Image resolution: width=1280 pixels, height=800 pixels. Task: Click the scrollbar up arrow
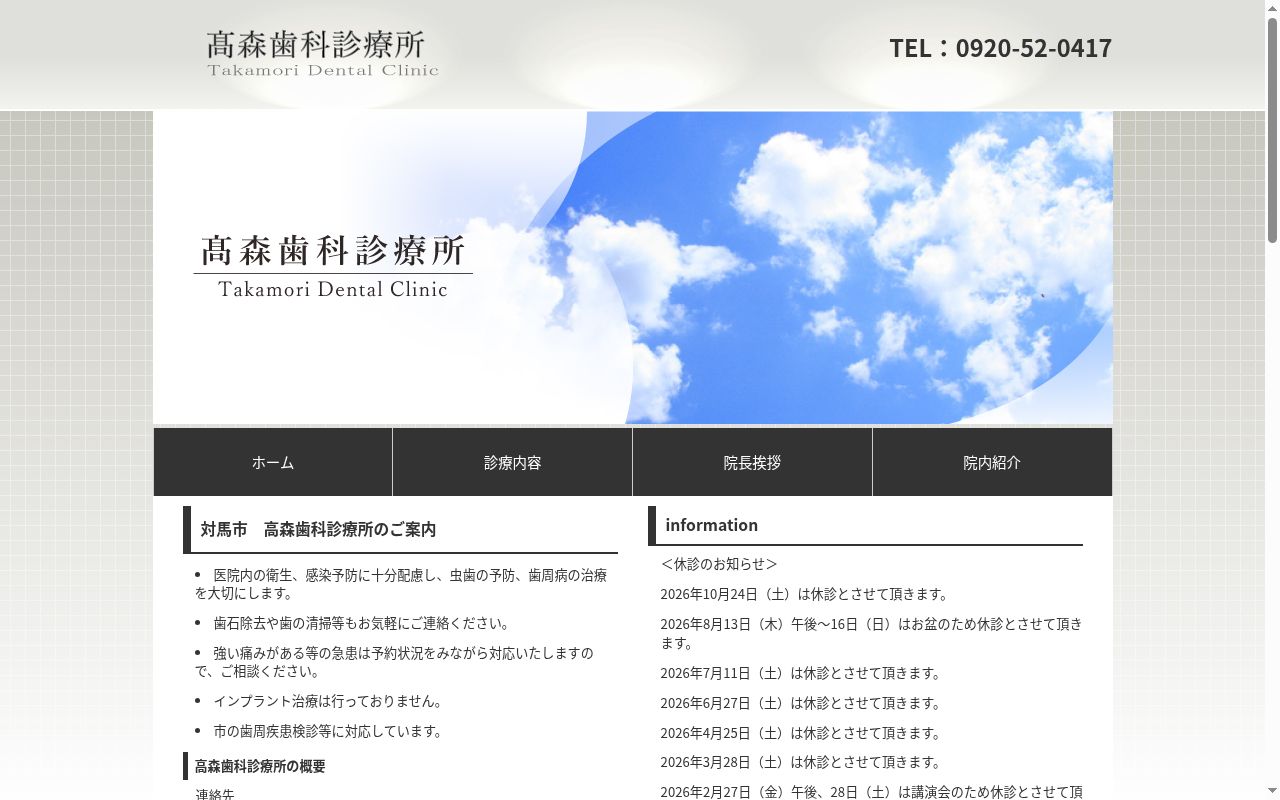click(x=1272, y=8)
